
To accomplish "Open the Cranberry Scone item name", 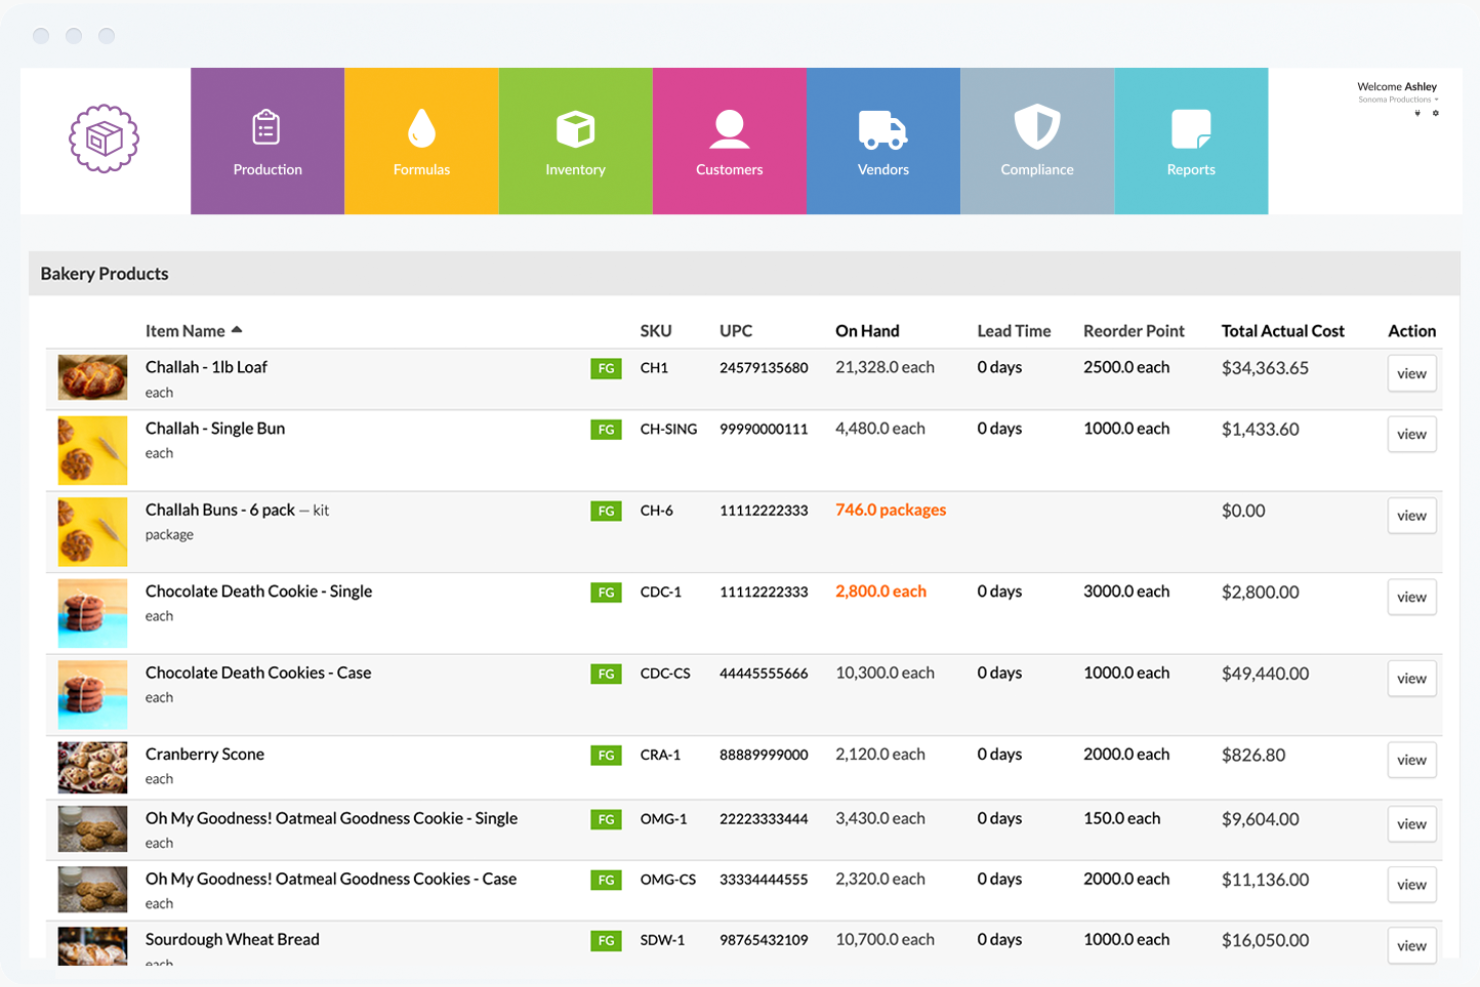I will tap(205, 754).
